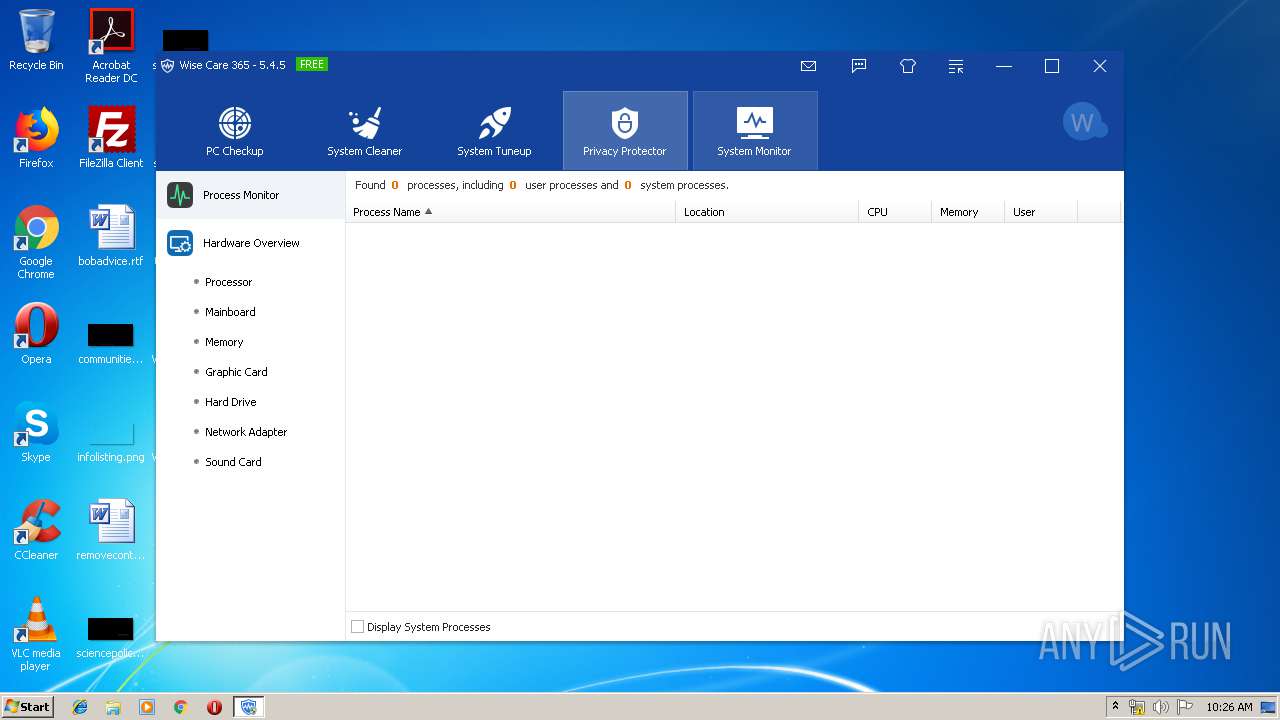Open Acrobat Reader DC desktop icon
Image resolution: width=1280 pixels, height=720 pixels.
111,46
